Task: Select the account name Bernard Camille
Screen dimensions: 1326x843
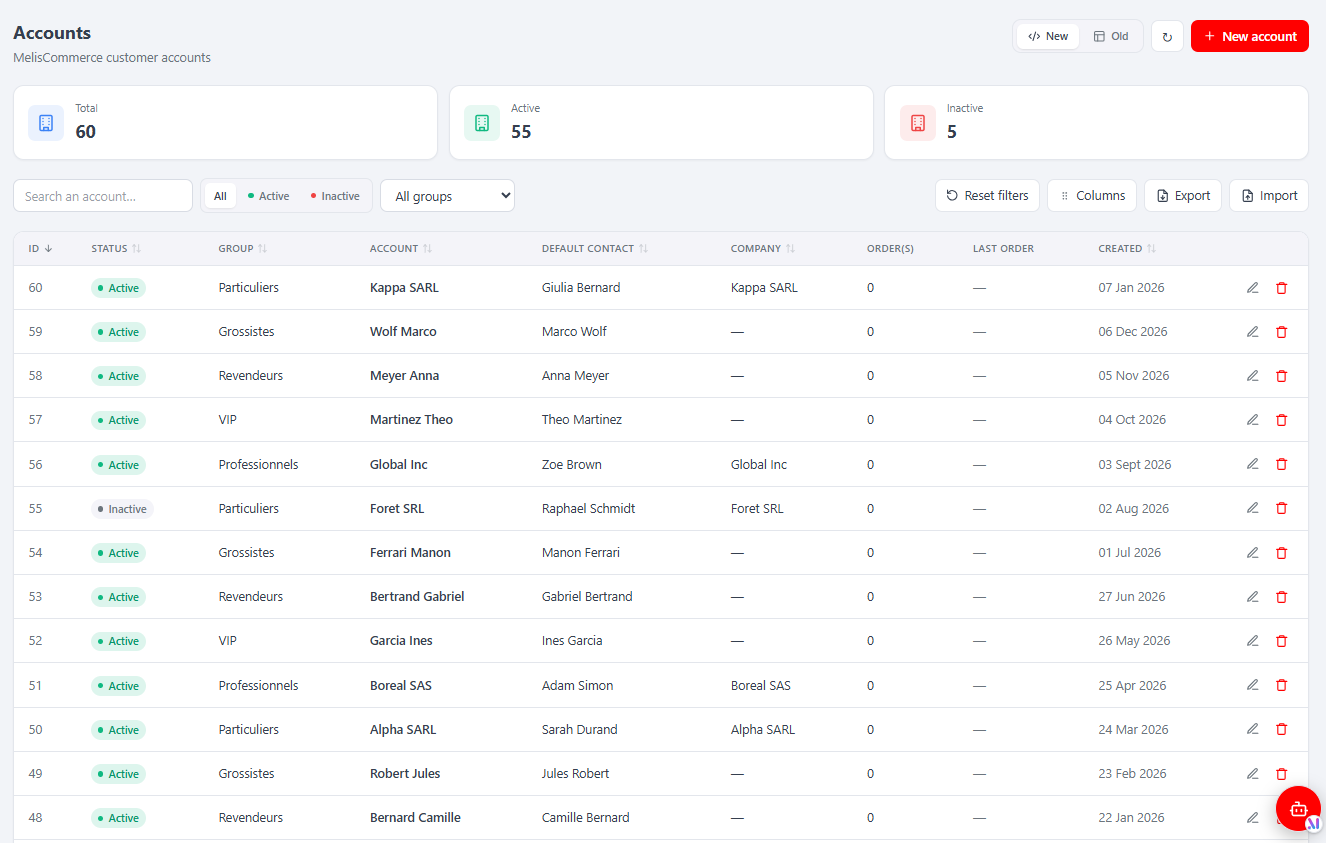Action: [x=415, y=817]
